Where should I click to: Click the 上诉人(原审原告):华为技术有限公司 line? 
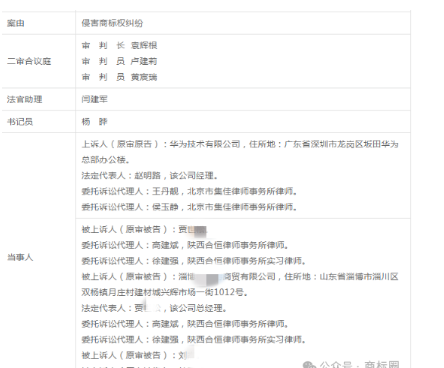240,144
